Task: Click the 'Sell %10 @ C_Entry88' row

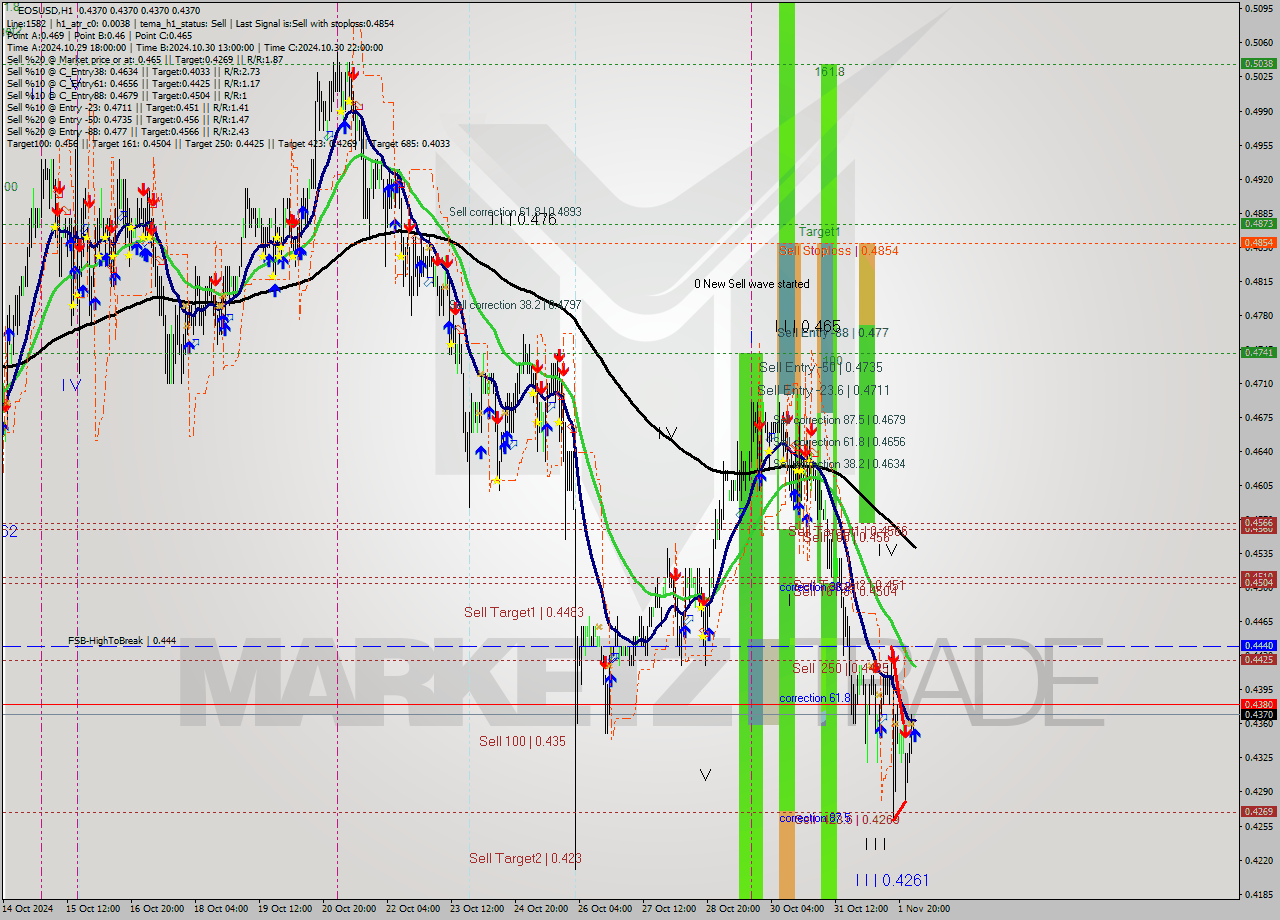Action: click(x=127, y=95)
